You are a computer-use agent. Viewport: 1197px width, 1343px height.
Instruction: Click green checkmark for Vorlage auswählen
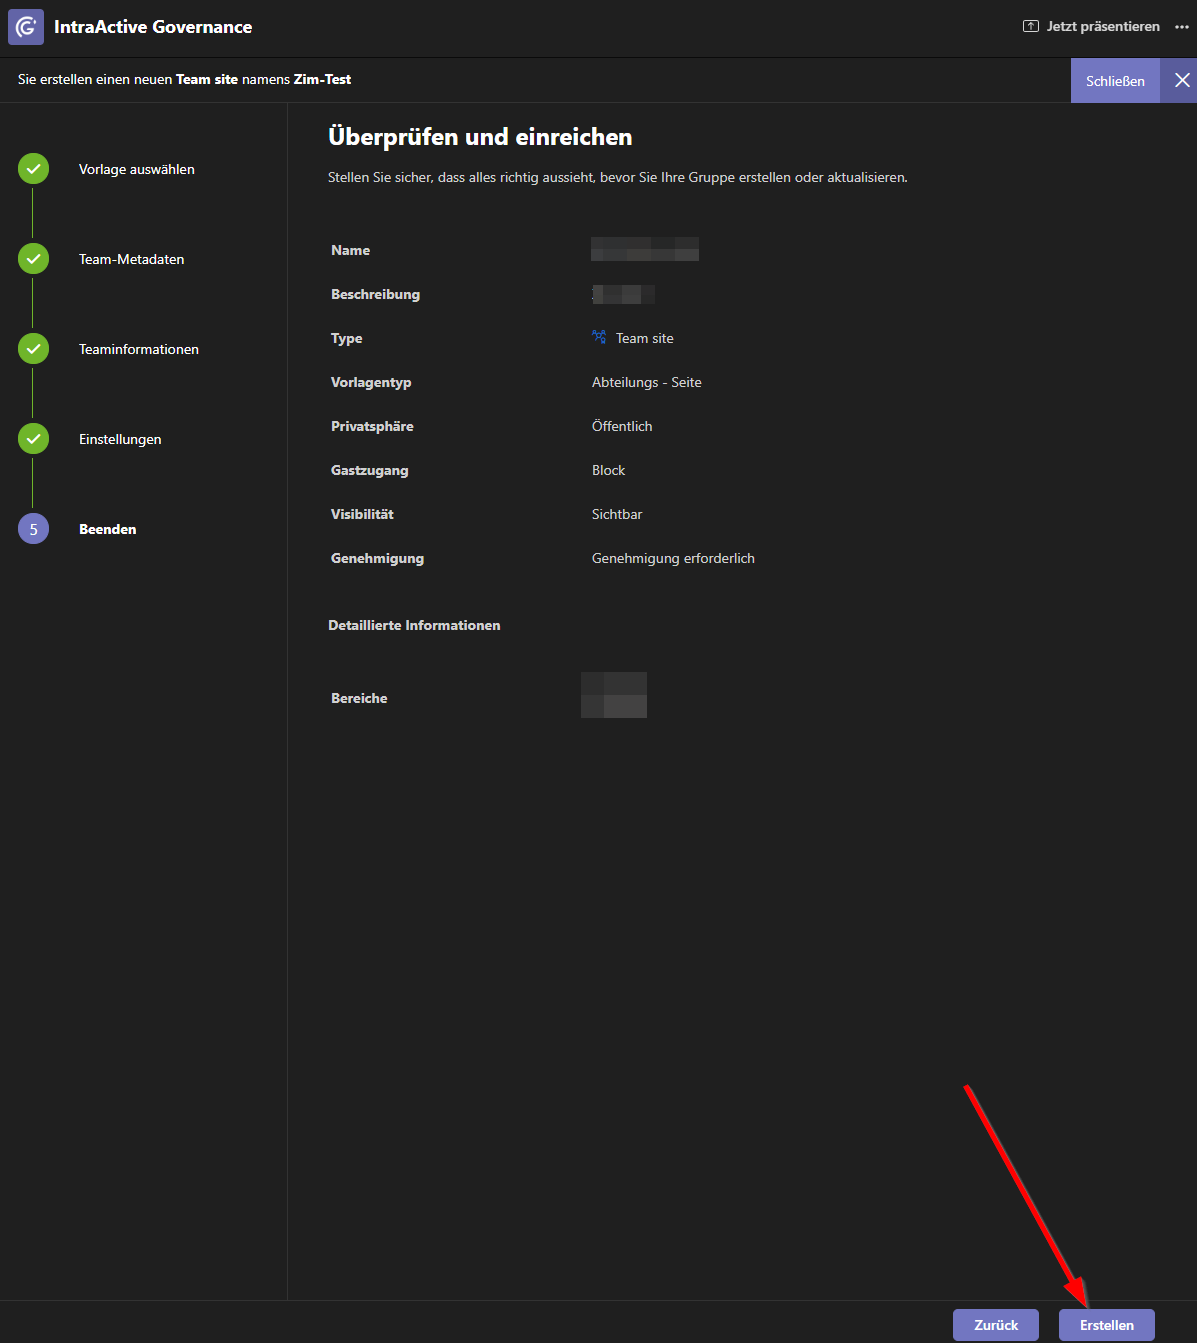click(33, 169)
